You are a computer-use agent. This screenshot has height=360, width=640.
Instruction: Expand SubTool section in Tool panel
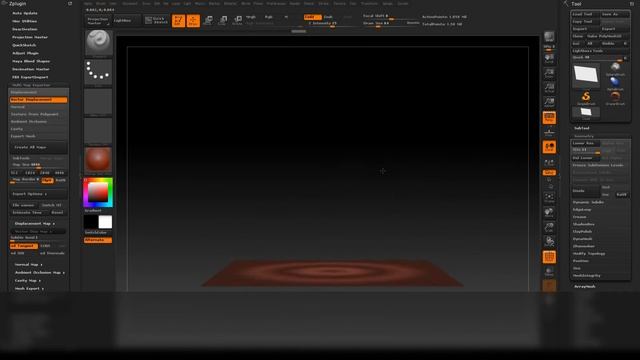click(582, 128)
